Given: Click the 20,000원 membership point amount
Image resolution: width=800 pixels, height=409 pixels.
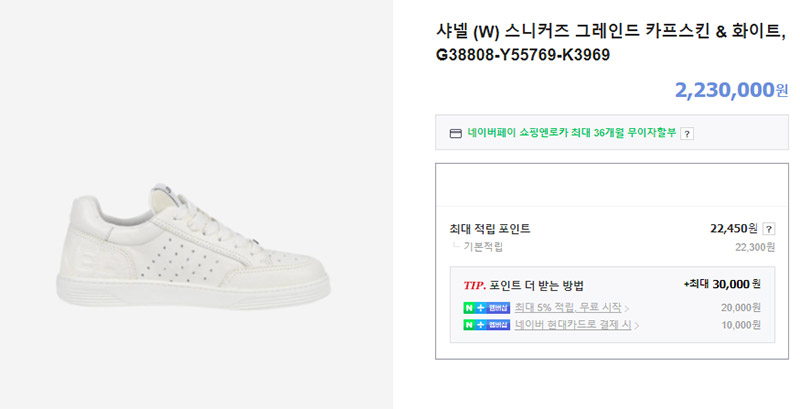Looking at the screenshot, I should (x=741, y=308).
